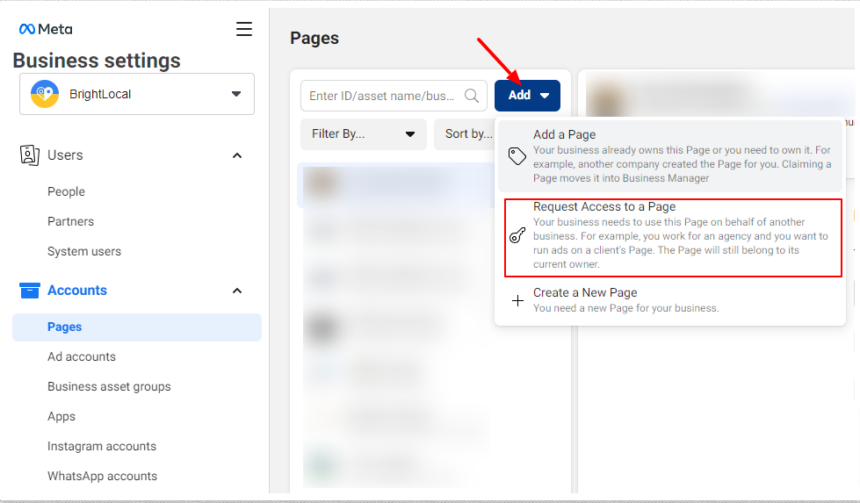The width and height of the screenshot is (860, 503).
Task: Collapse the Users section chevron
Action: pos(237,155)
